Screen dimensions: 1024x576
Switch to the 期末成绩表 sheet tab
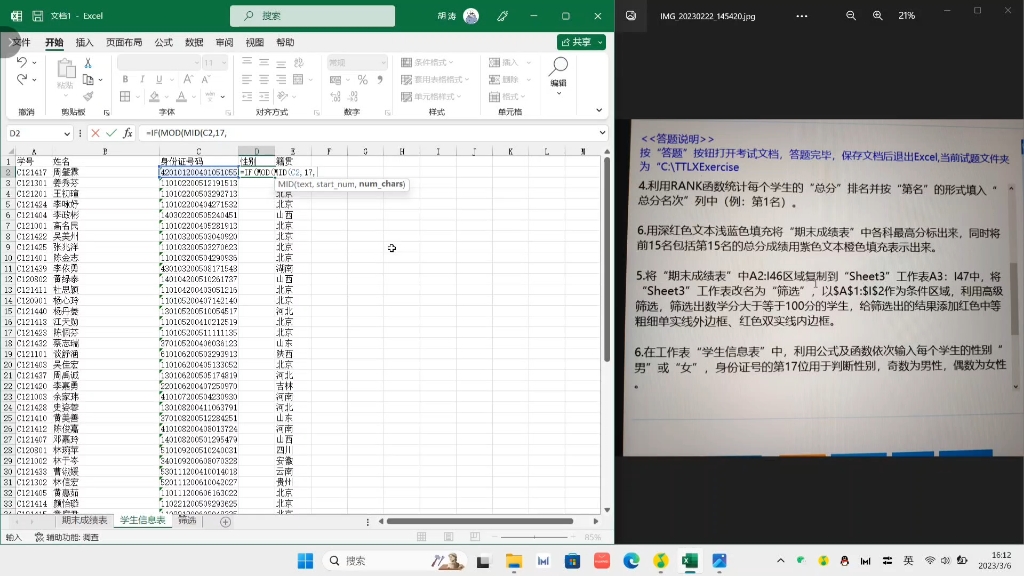click(85, 520)
